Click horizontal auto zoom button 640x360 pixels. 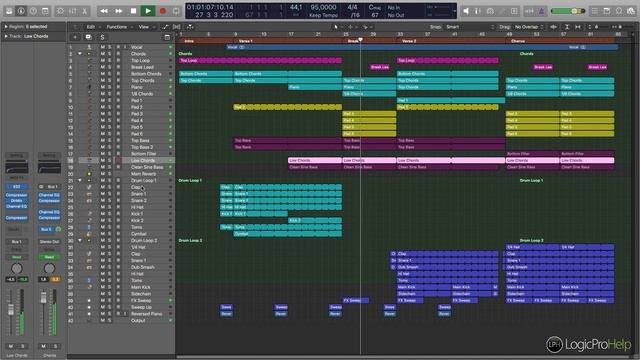[578, 27]
